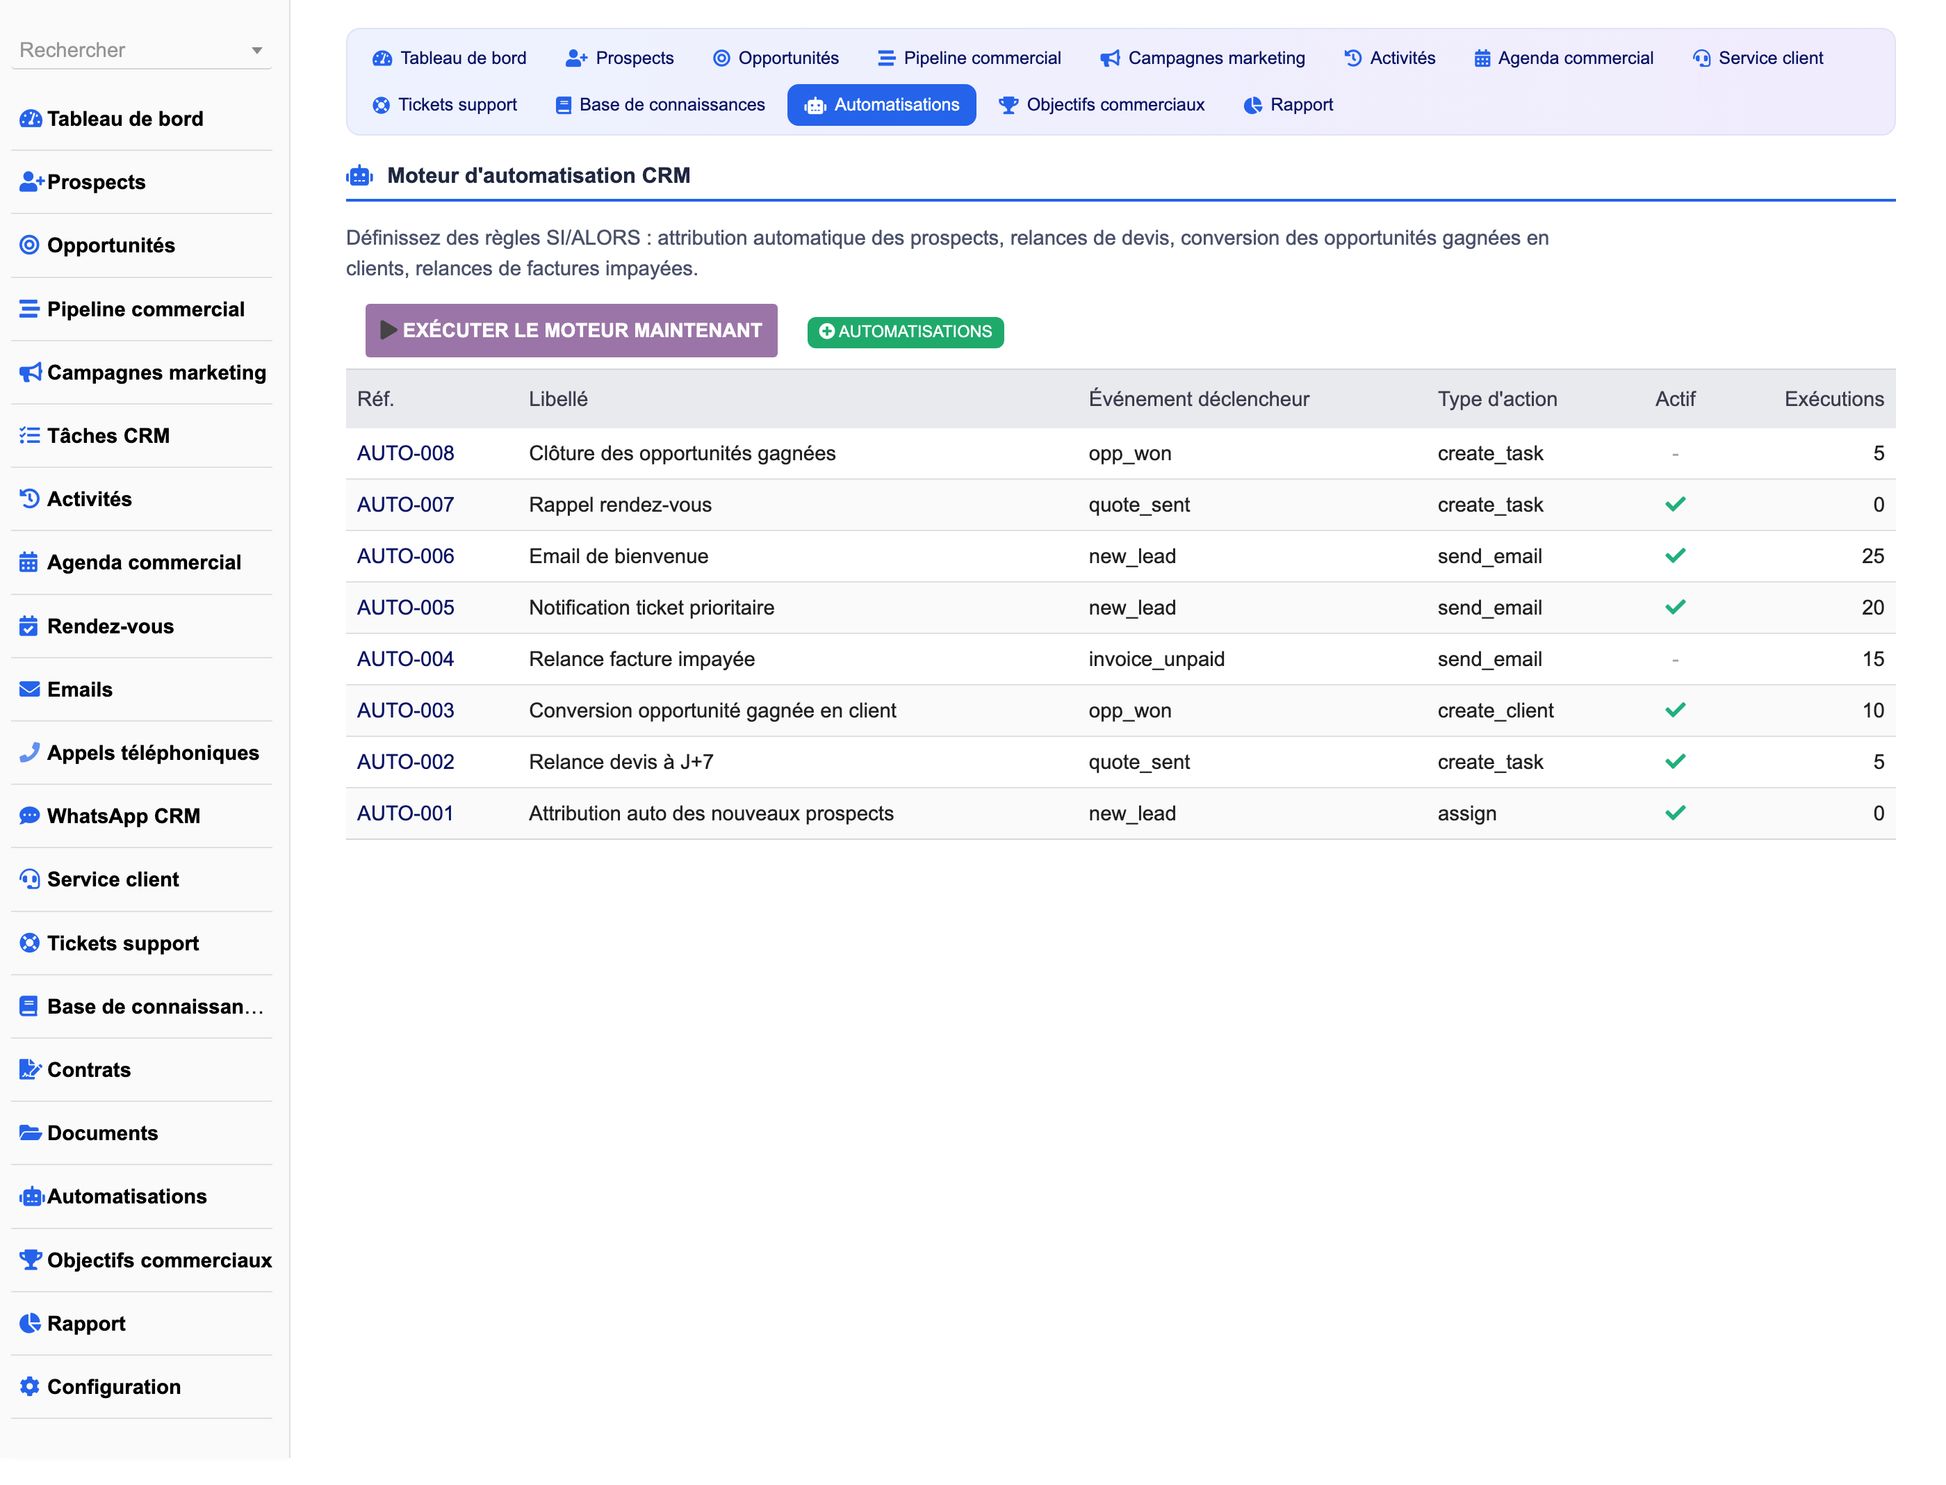Open the Rechercher dropdown arrow
This screenshot has height=1485, width=1946.
click(x=257, y=51)
